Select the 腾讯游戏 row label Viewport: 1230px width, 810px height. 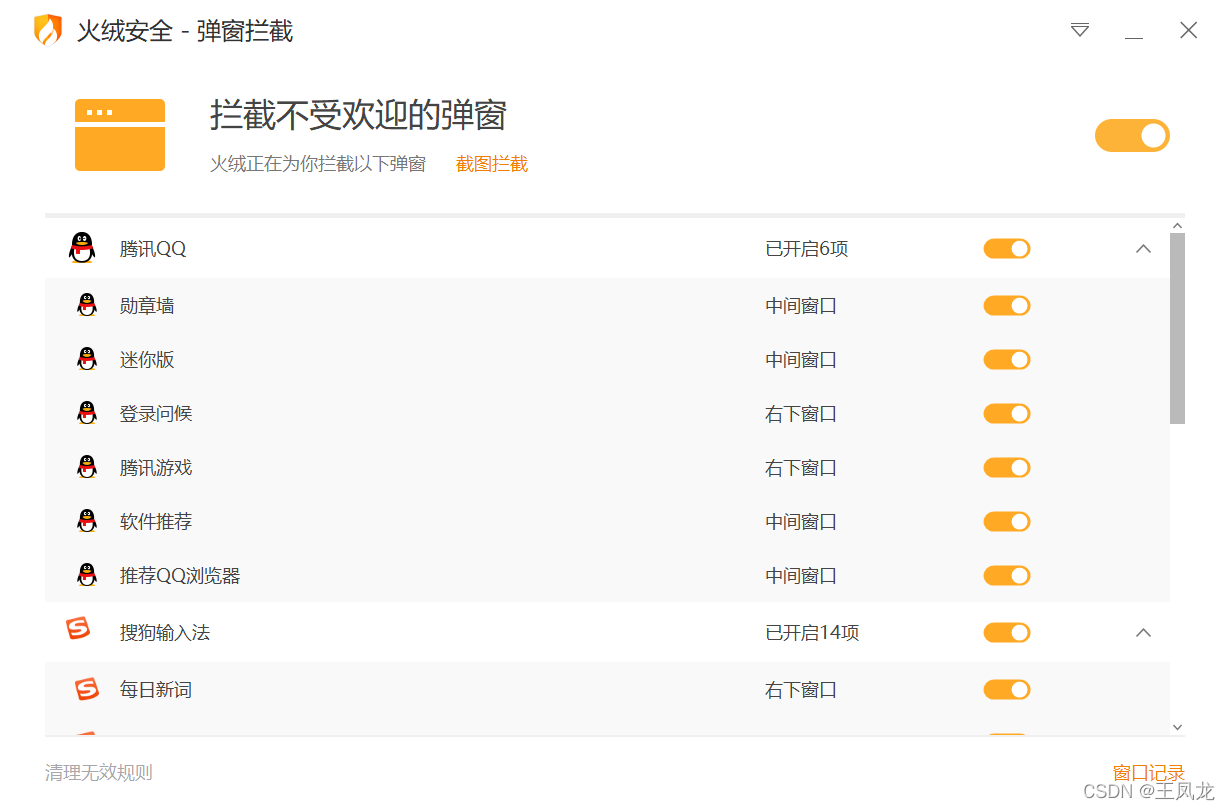pos(156,468)
